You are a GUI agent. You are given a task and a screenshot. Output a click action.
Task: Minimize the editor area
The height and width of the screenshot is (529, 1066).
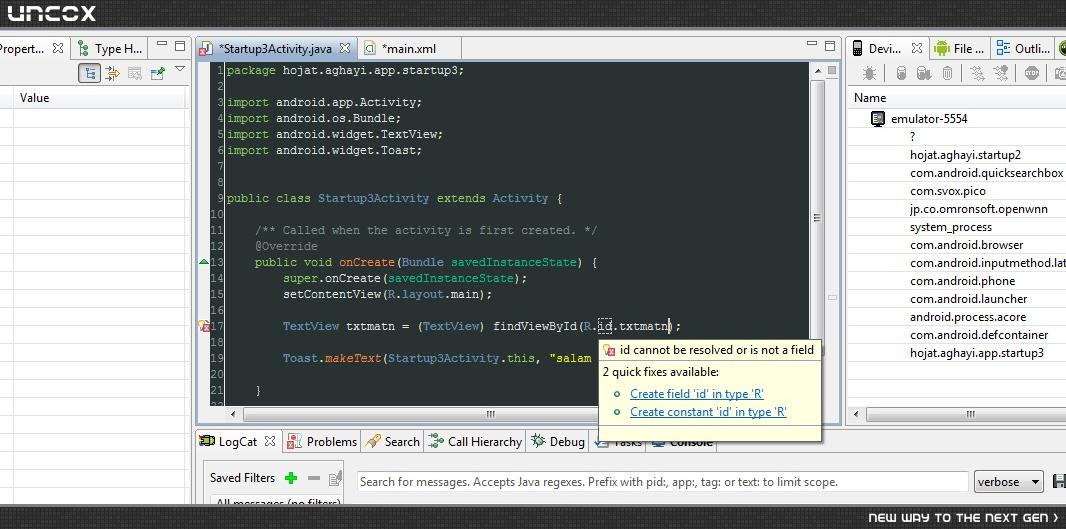812,46
